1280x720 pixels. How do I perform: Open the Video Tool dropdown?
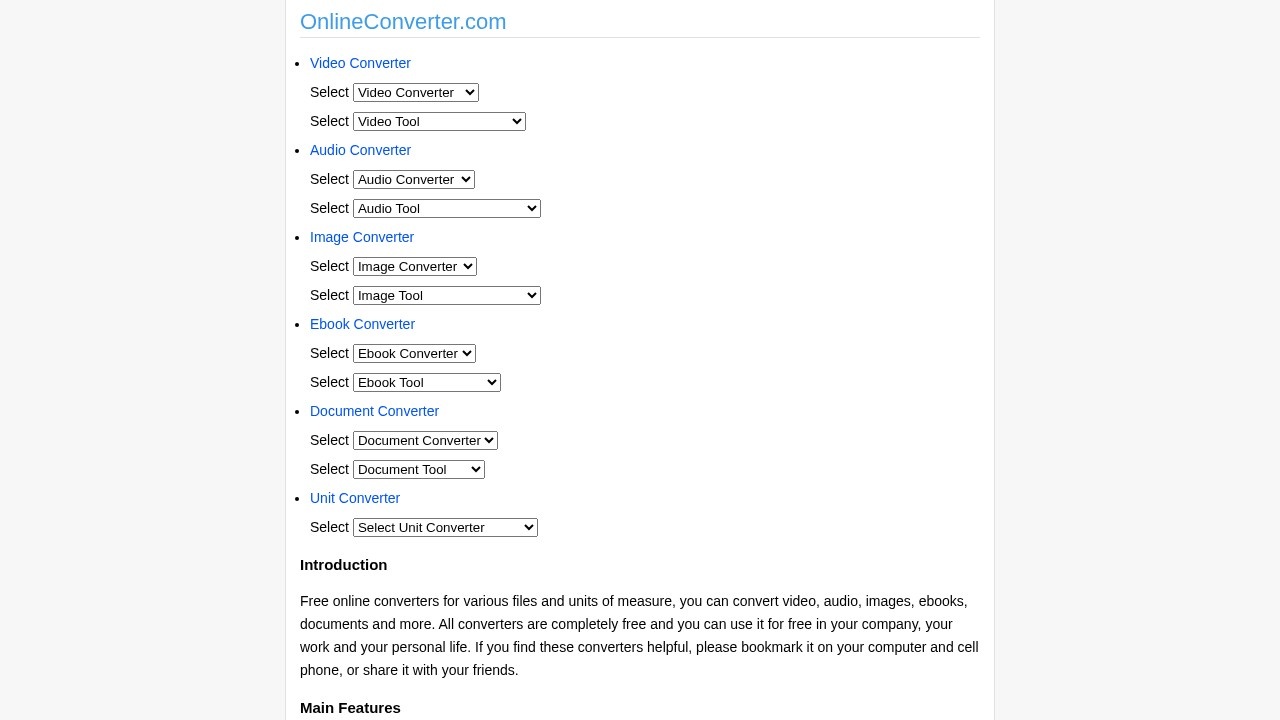(x=439, y=121)
